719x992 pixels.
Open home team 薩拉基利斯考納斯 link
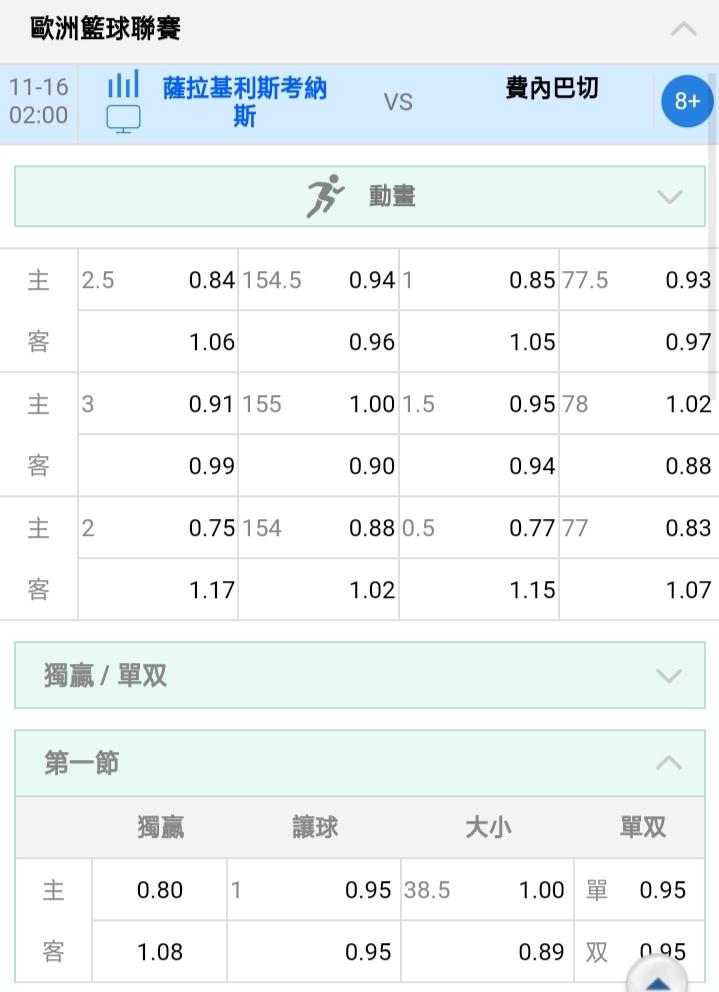pos(244,102)
